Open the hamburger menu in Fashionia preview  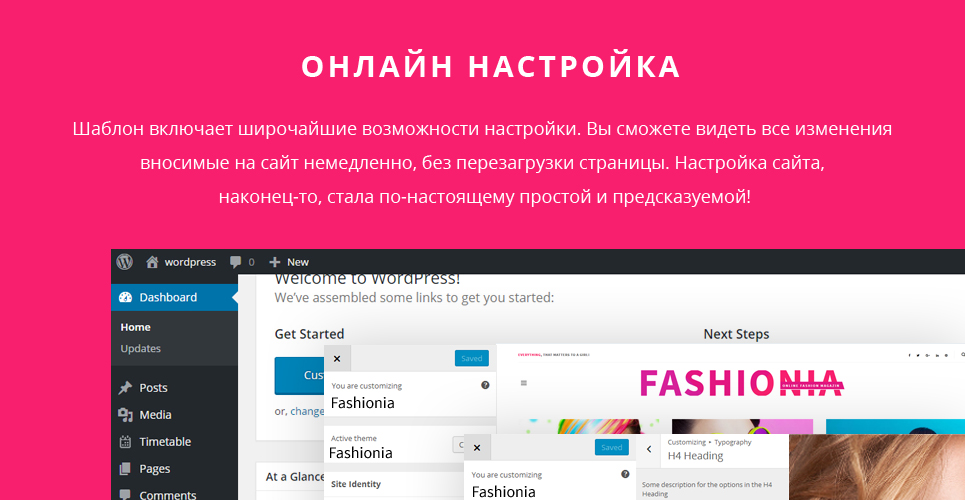[x=524, y=383]
